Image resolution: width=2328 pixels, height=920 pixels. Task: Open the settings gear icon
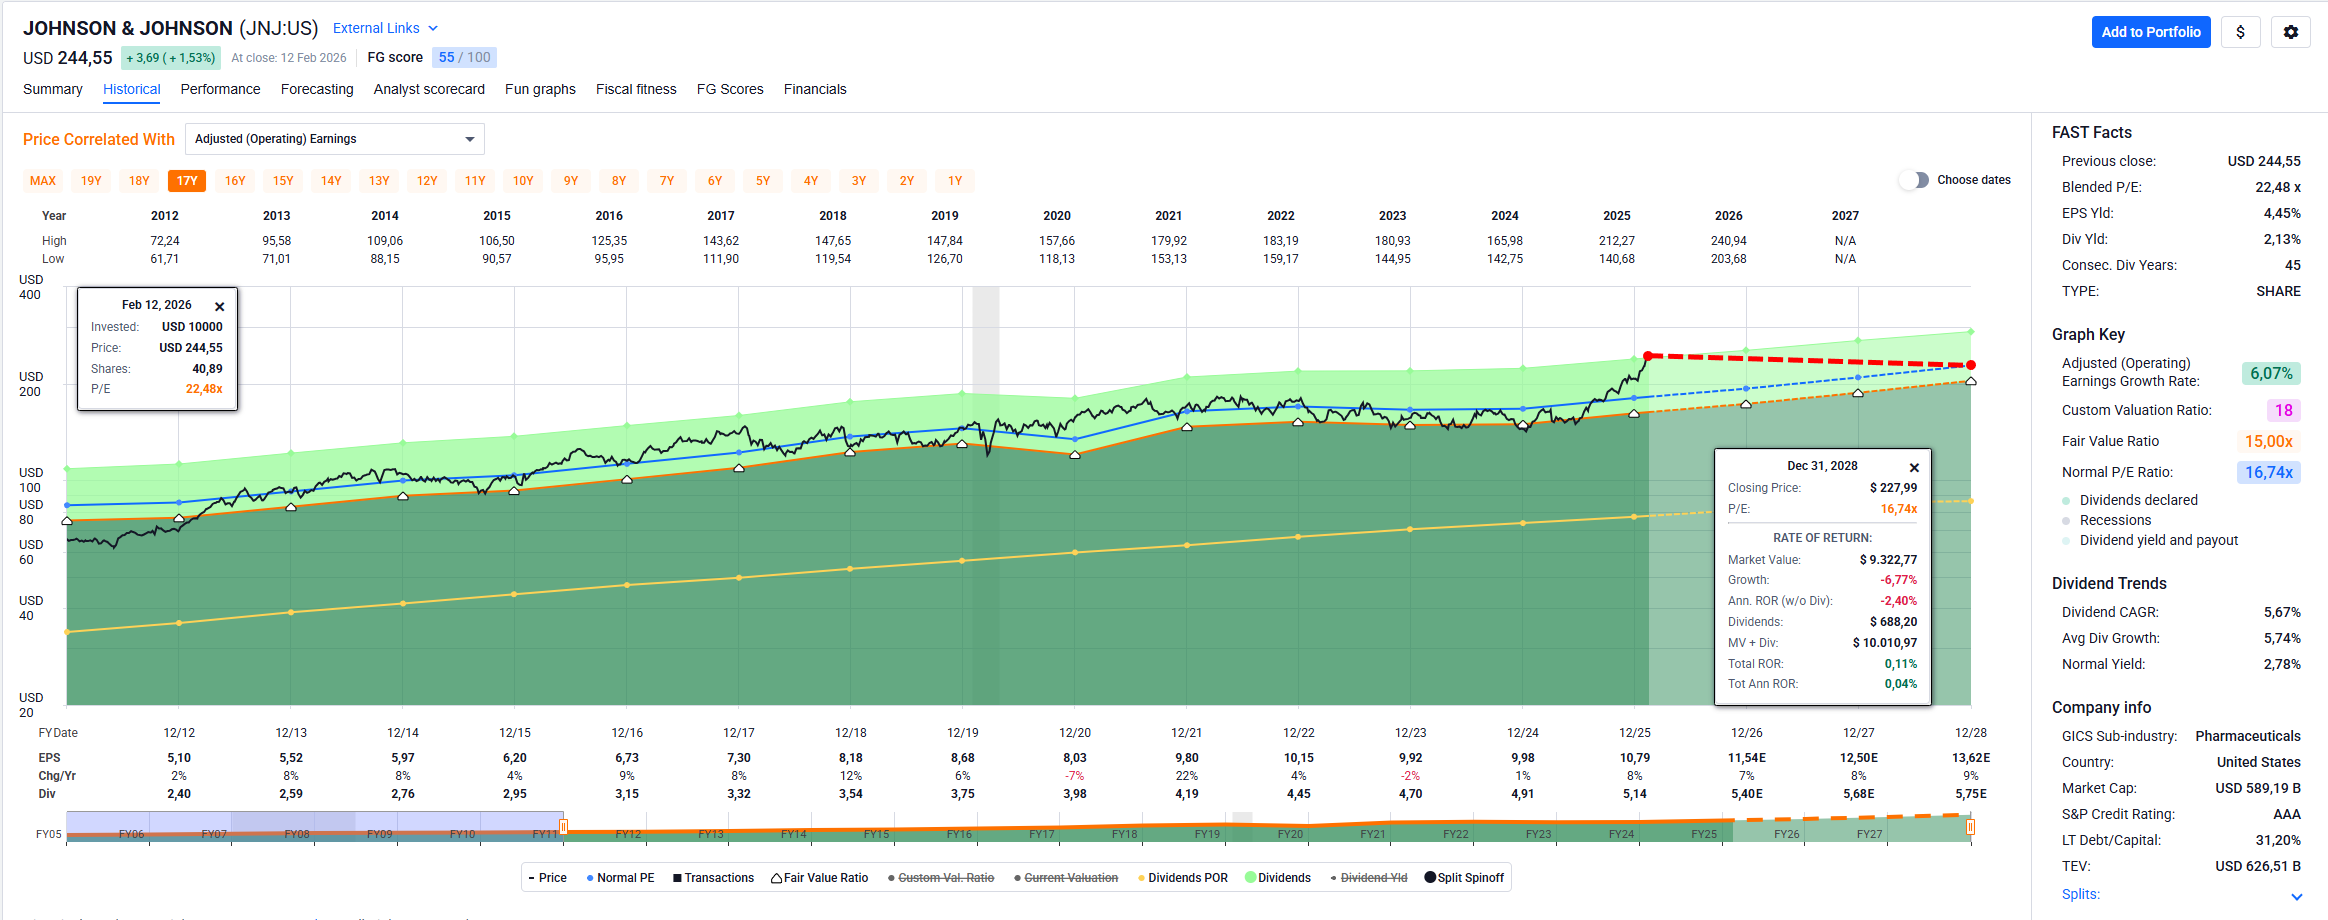tap(2290, 32)
